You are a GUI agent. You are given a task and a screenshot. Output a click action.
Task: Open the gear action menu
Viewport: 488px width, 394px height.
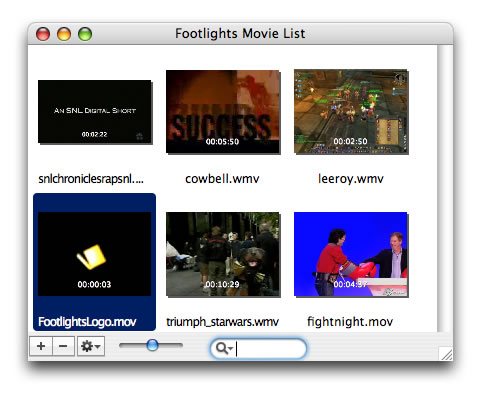(x=91, y=346)
